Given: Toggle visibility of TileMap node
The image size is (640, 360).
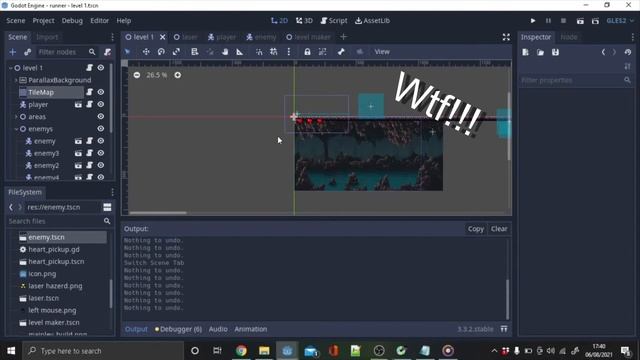Looking at the screenshot, I should point(101,92).
